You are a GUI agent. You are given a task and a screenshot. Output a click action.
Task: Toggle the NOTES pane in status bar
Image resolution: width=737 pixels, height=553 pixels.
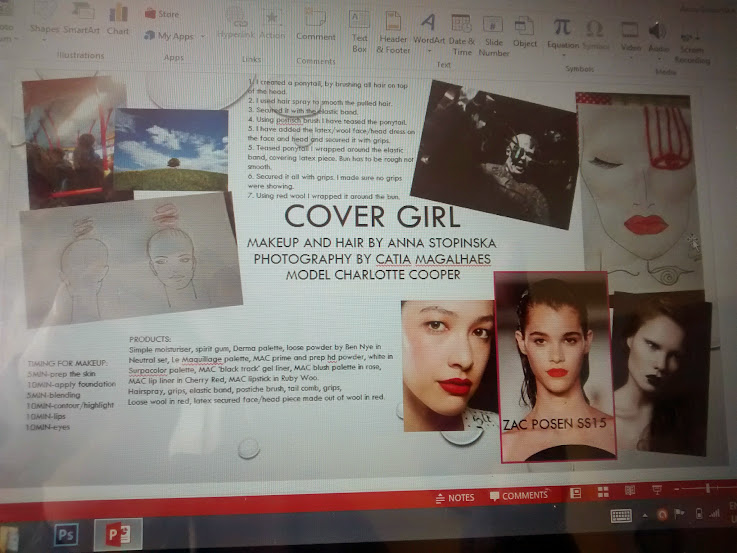[455, 496]
